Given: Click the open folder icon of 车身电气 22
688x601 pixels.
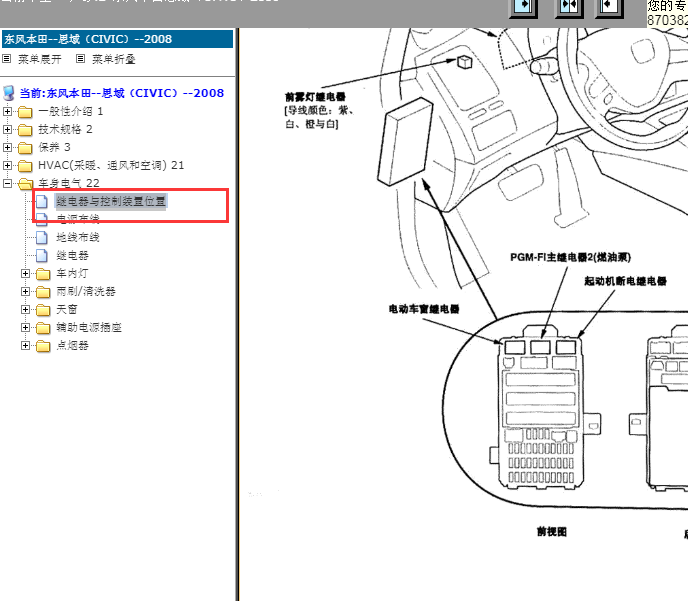Looking at the screenshot, I should pos(25,184).
